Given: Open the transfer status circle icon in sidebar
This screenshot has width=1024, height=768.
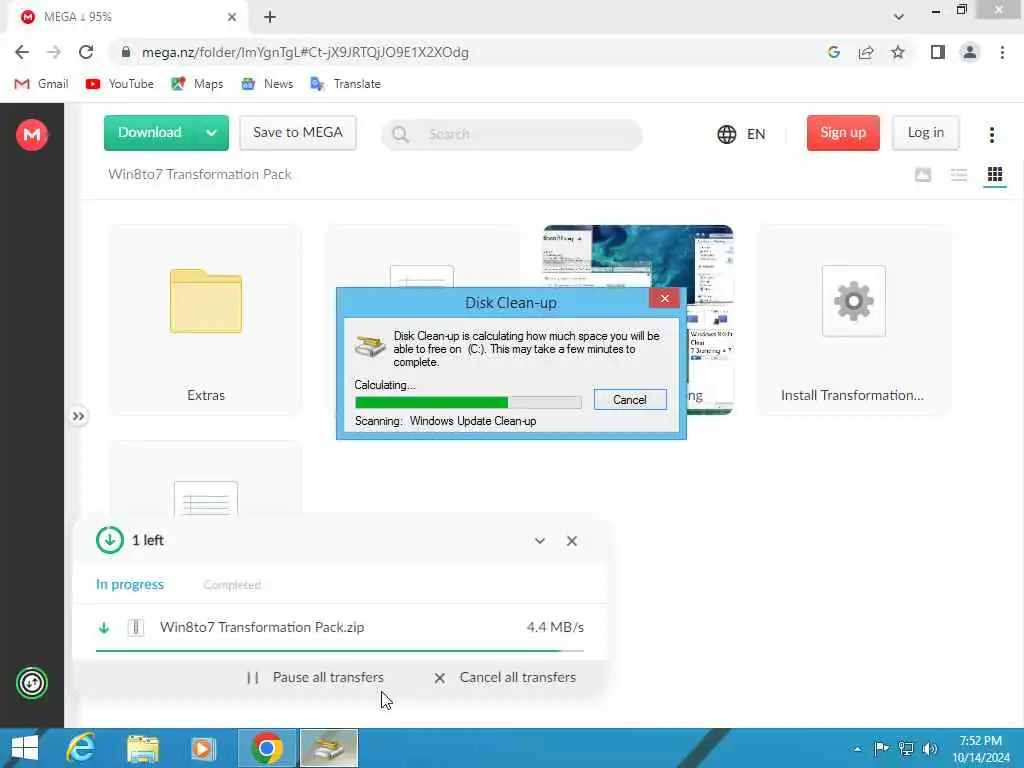Looking at the screenshot, I should (x=31, y=683).
